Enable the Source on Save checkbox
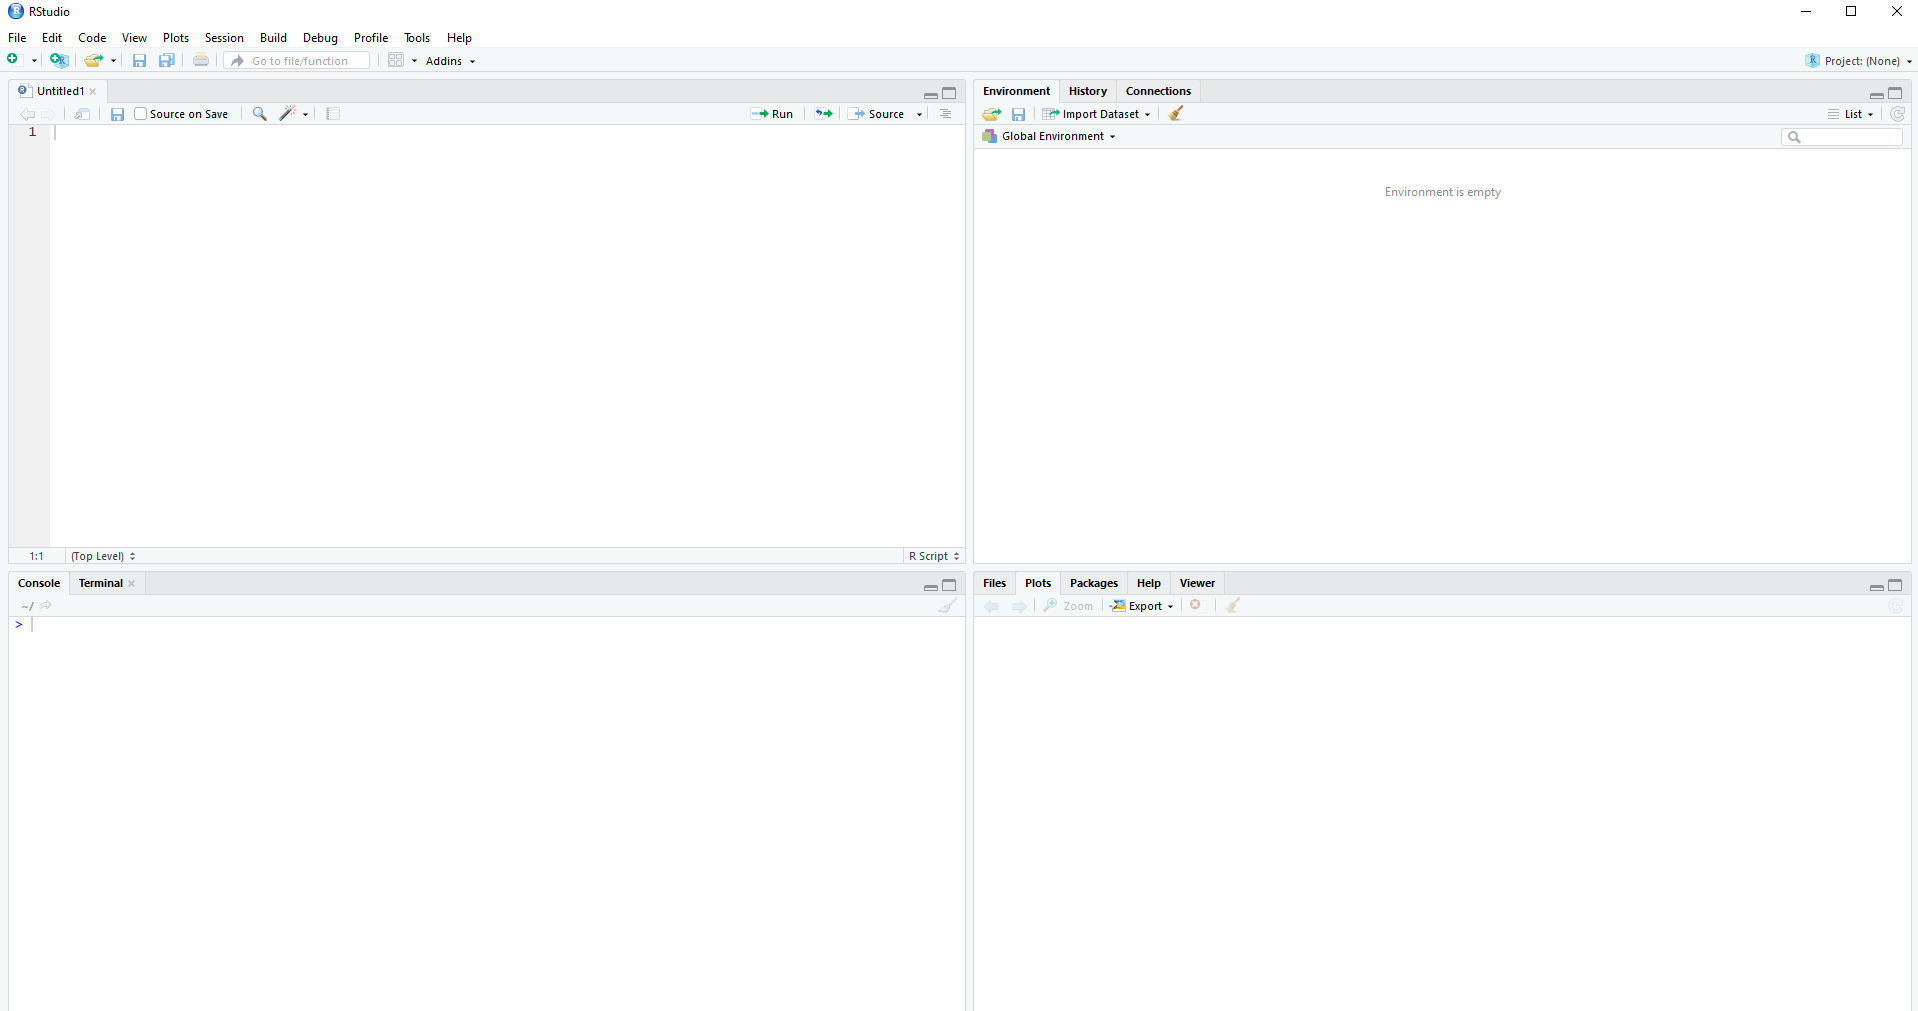Image resolution: width=1918 pixels, height=1011 pixels. tap(140, 114)
